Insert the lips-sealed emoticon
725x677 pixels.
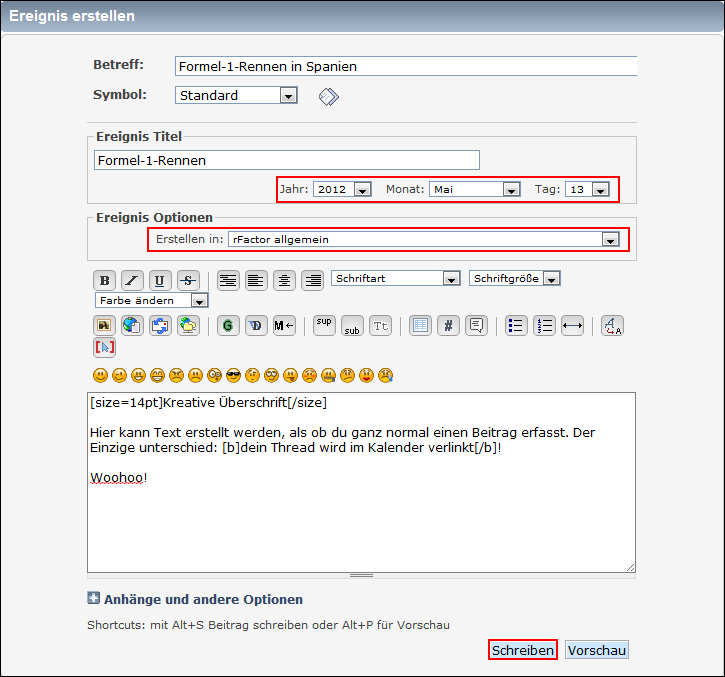click(x=328, y=375)
